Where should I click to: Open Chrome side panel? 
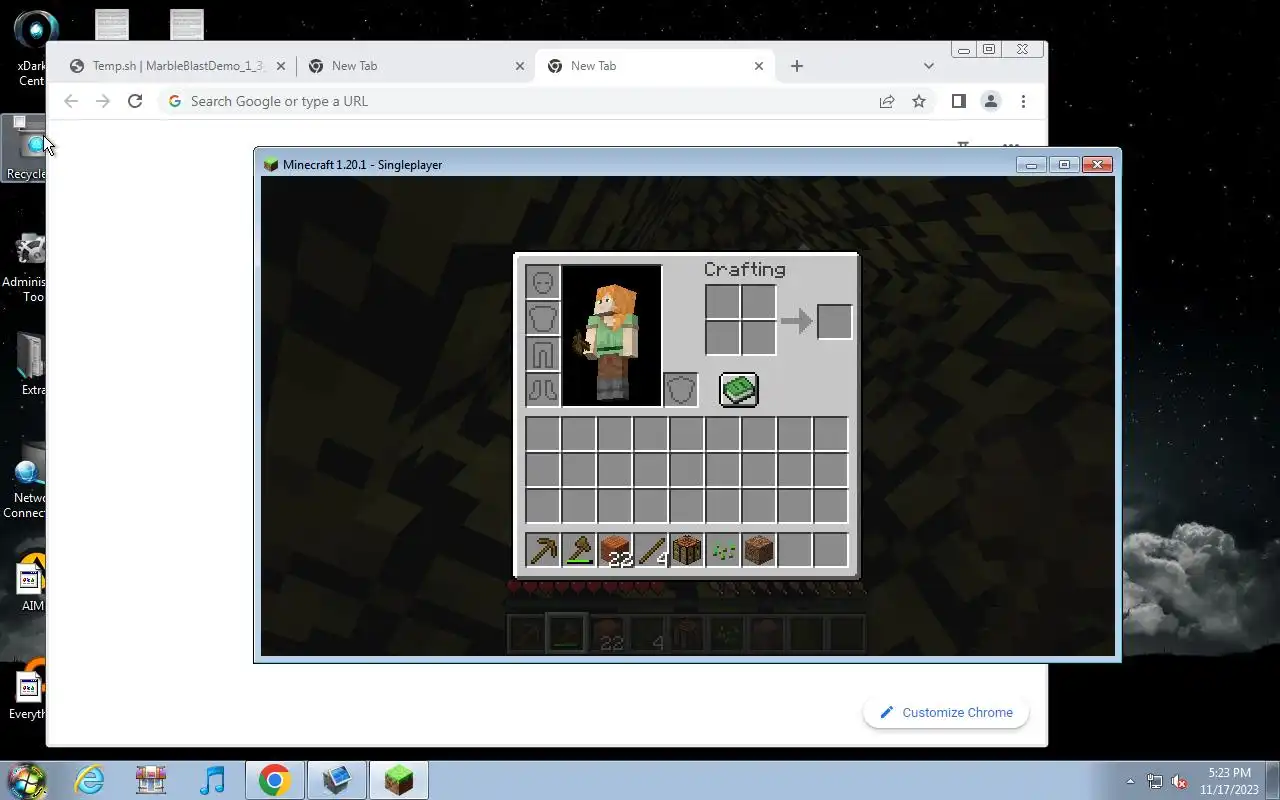(x=958, y=101)
